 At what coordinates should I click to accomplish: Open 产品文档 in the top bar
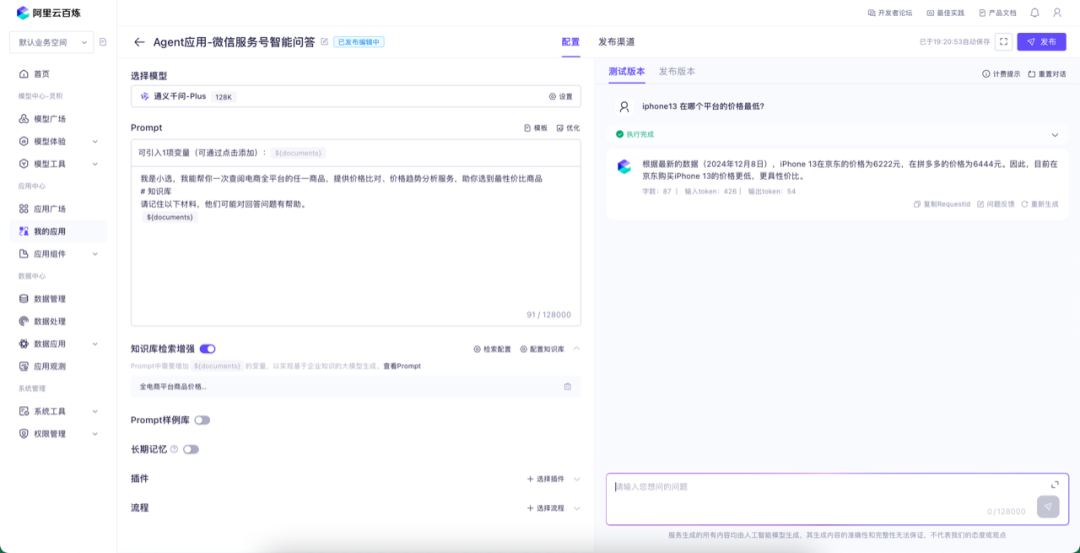tap(997, 12)
